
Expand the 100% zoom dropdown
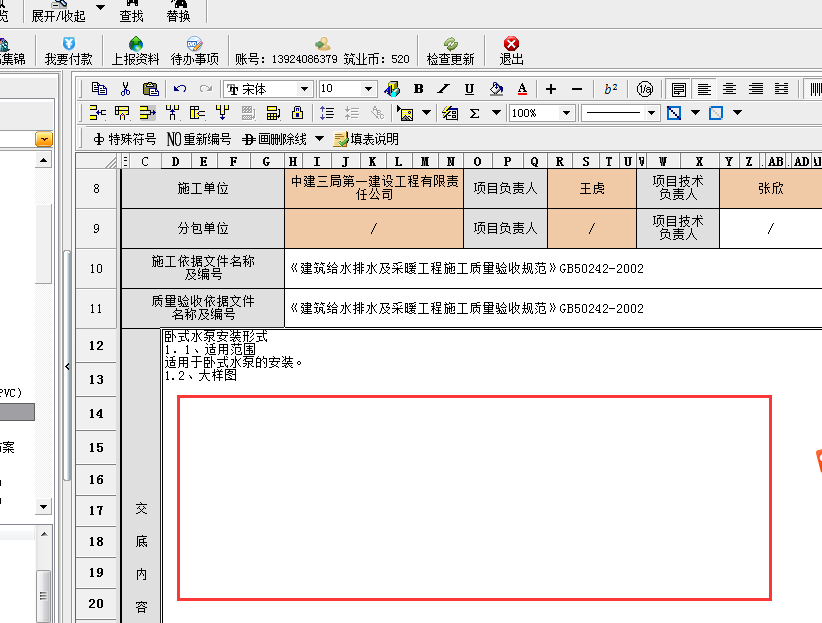567,113
